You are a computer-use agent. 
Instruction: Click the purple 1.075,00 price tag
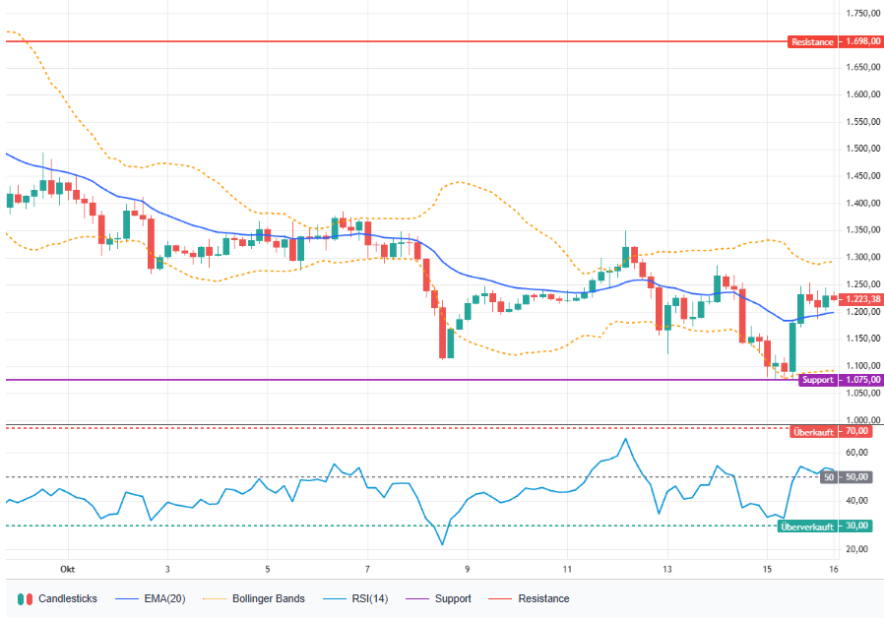tap(863, 380)
